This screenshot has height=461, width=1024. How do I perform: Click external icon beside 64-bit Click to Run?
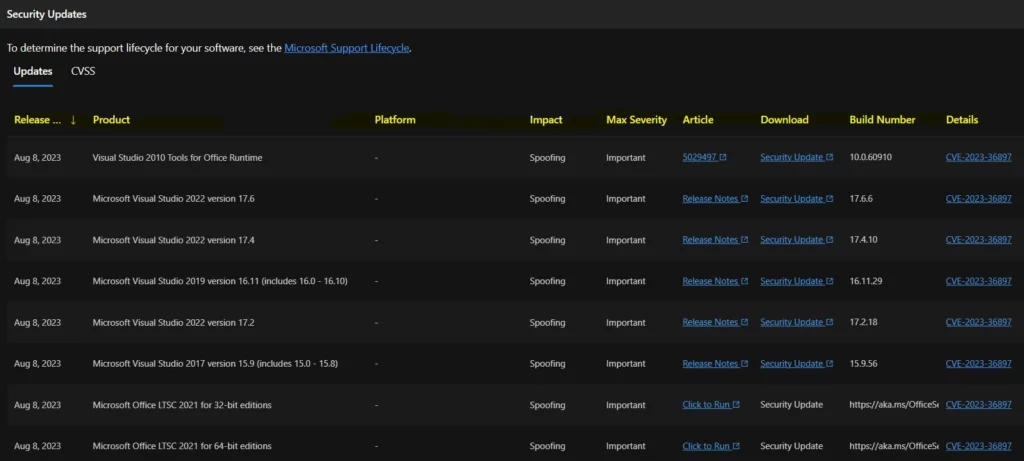(736, 446)
